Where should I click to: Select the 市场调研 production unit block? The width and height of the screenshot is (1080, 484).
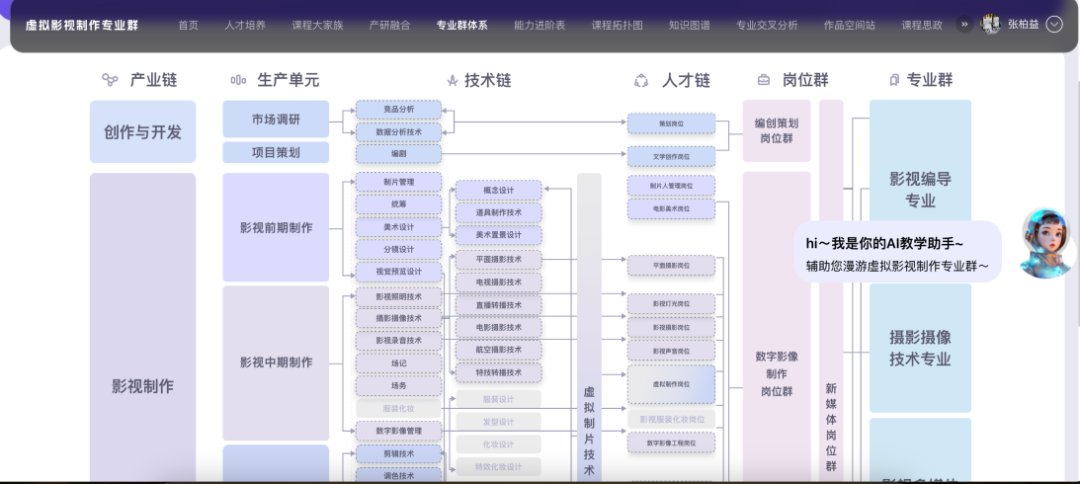pos(275,119)
